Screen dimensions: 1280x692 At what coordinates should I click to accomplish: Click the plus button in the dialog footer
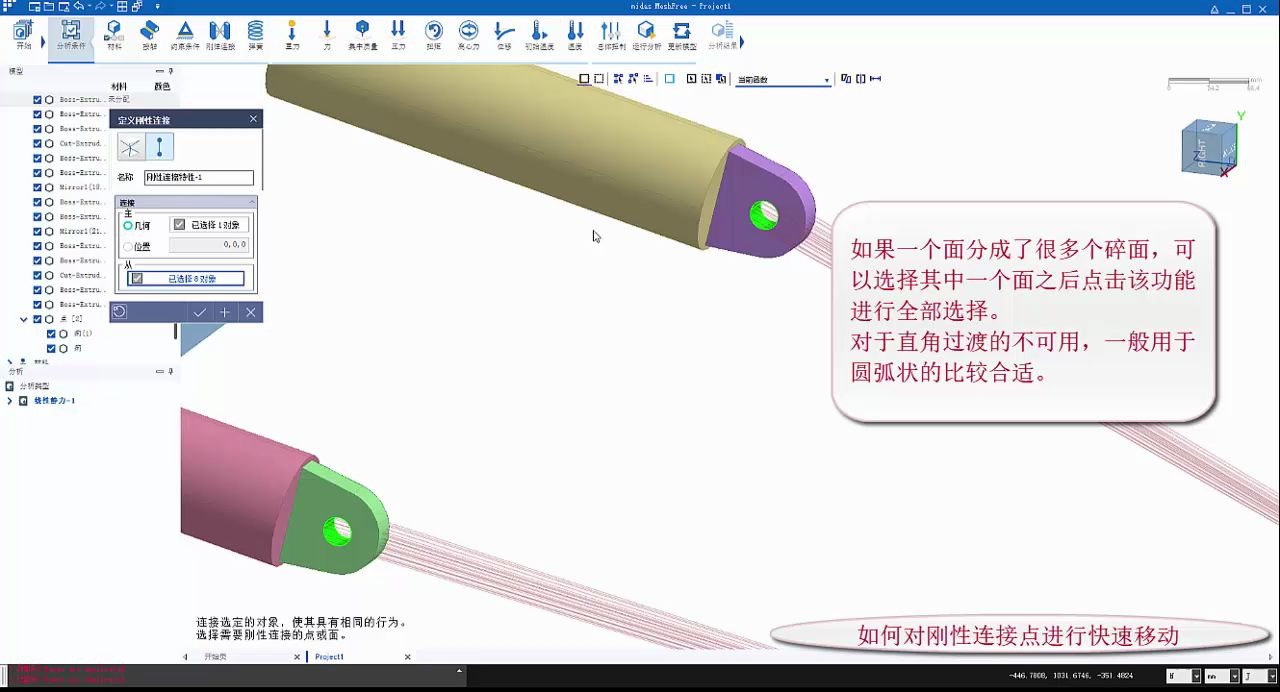point(225,312)
